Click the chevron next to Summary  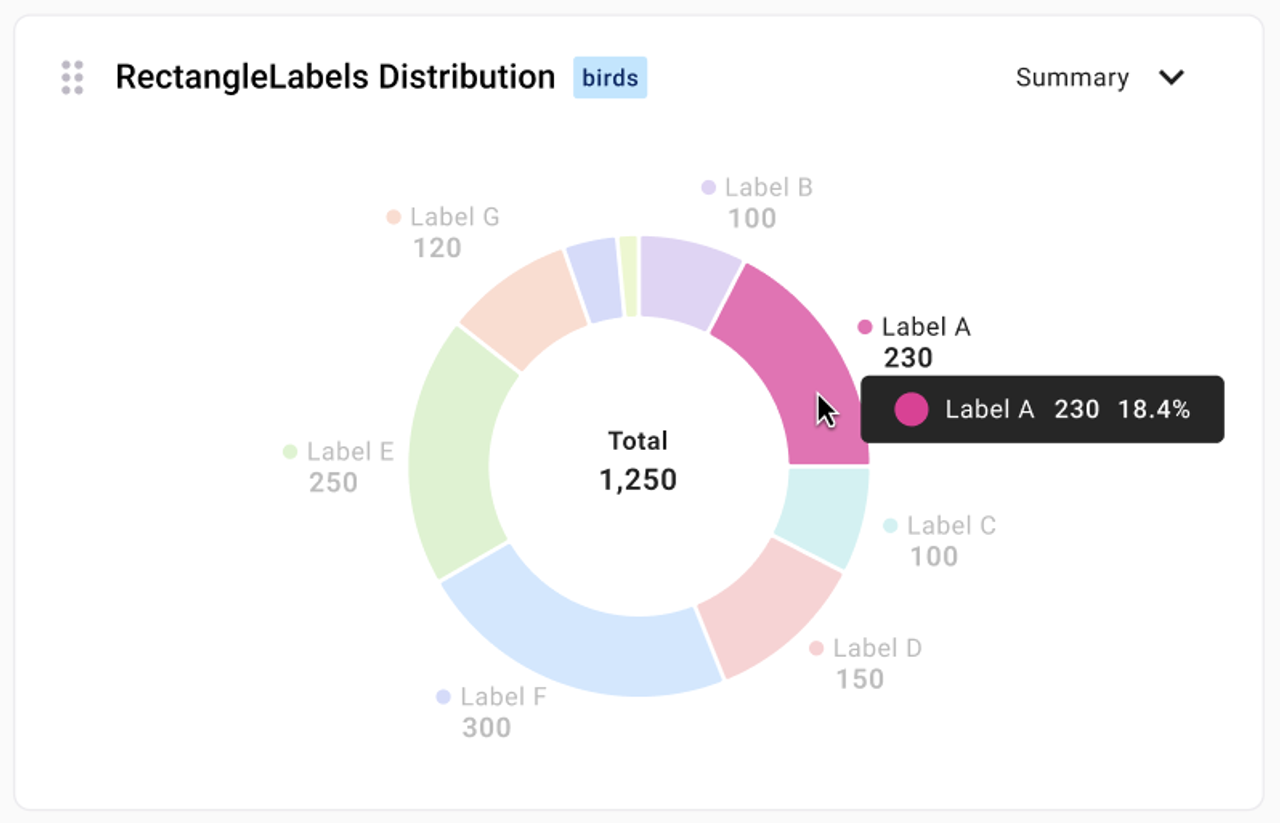(1172, 77)
